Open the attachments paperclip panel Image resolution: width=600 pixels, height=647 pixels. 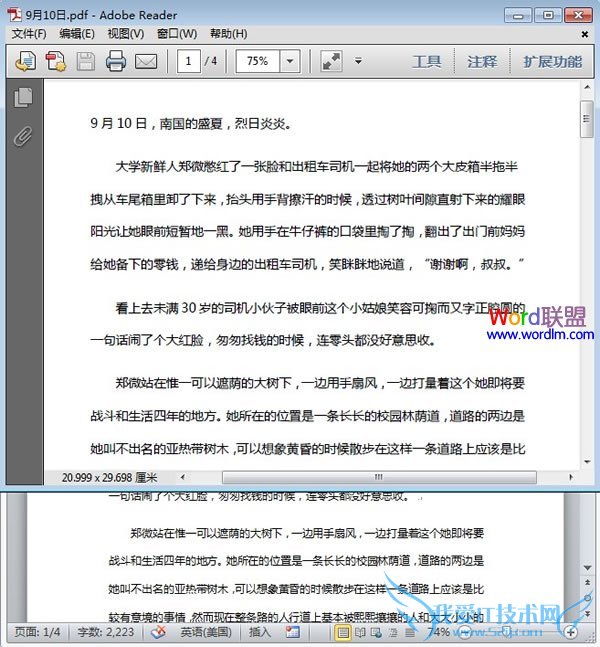tap(23, 136)
